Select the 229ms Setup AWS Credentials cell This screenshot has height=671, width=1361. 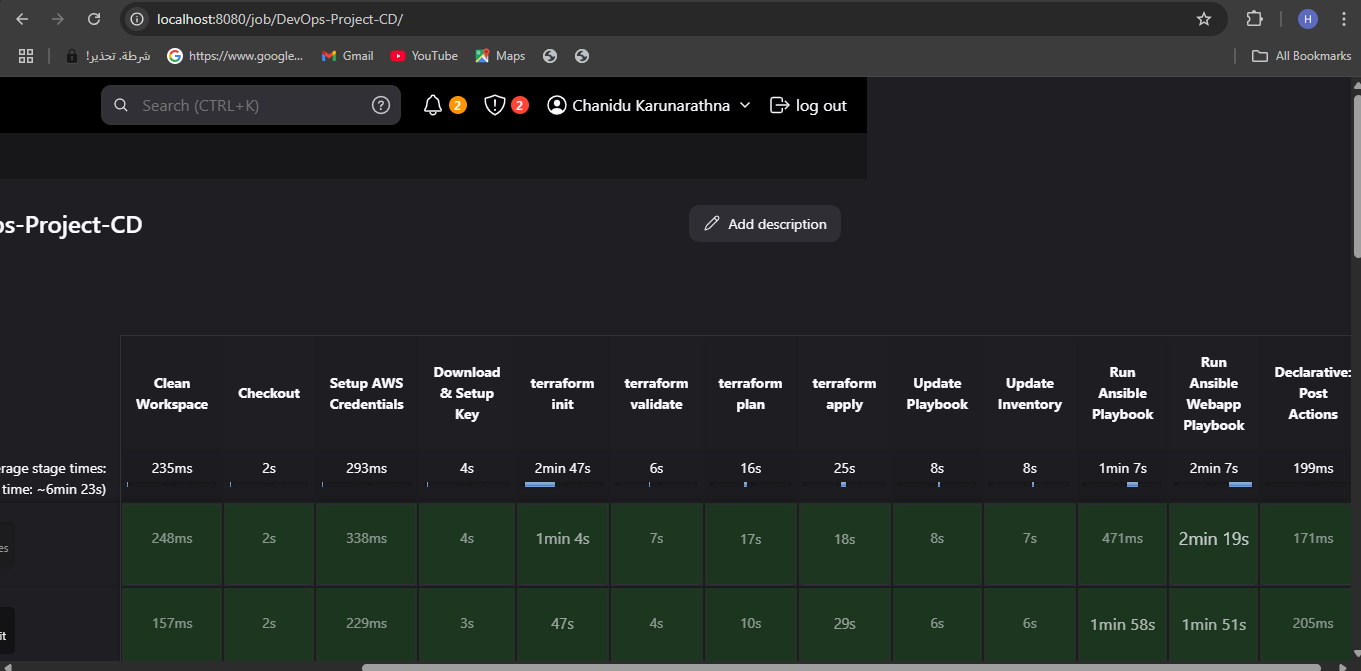click(x=367, y=624)
